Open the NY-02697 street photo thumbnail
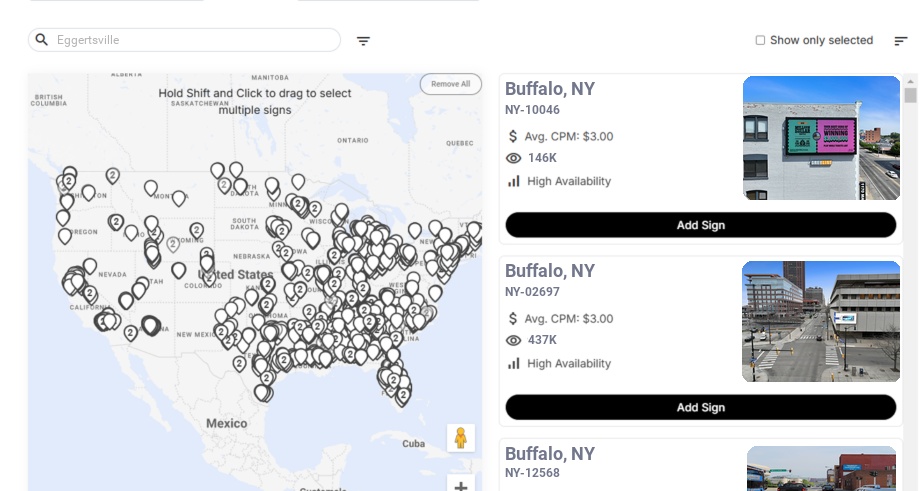 pos(821,321)
